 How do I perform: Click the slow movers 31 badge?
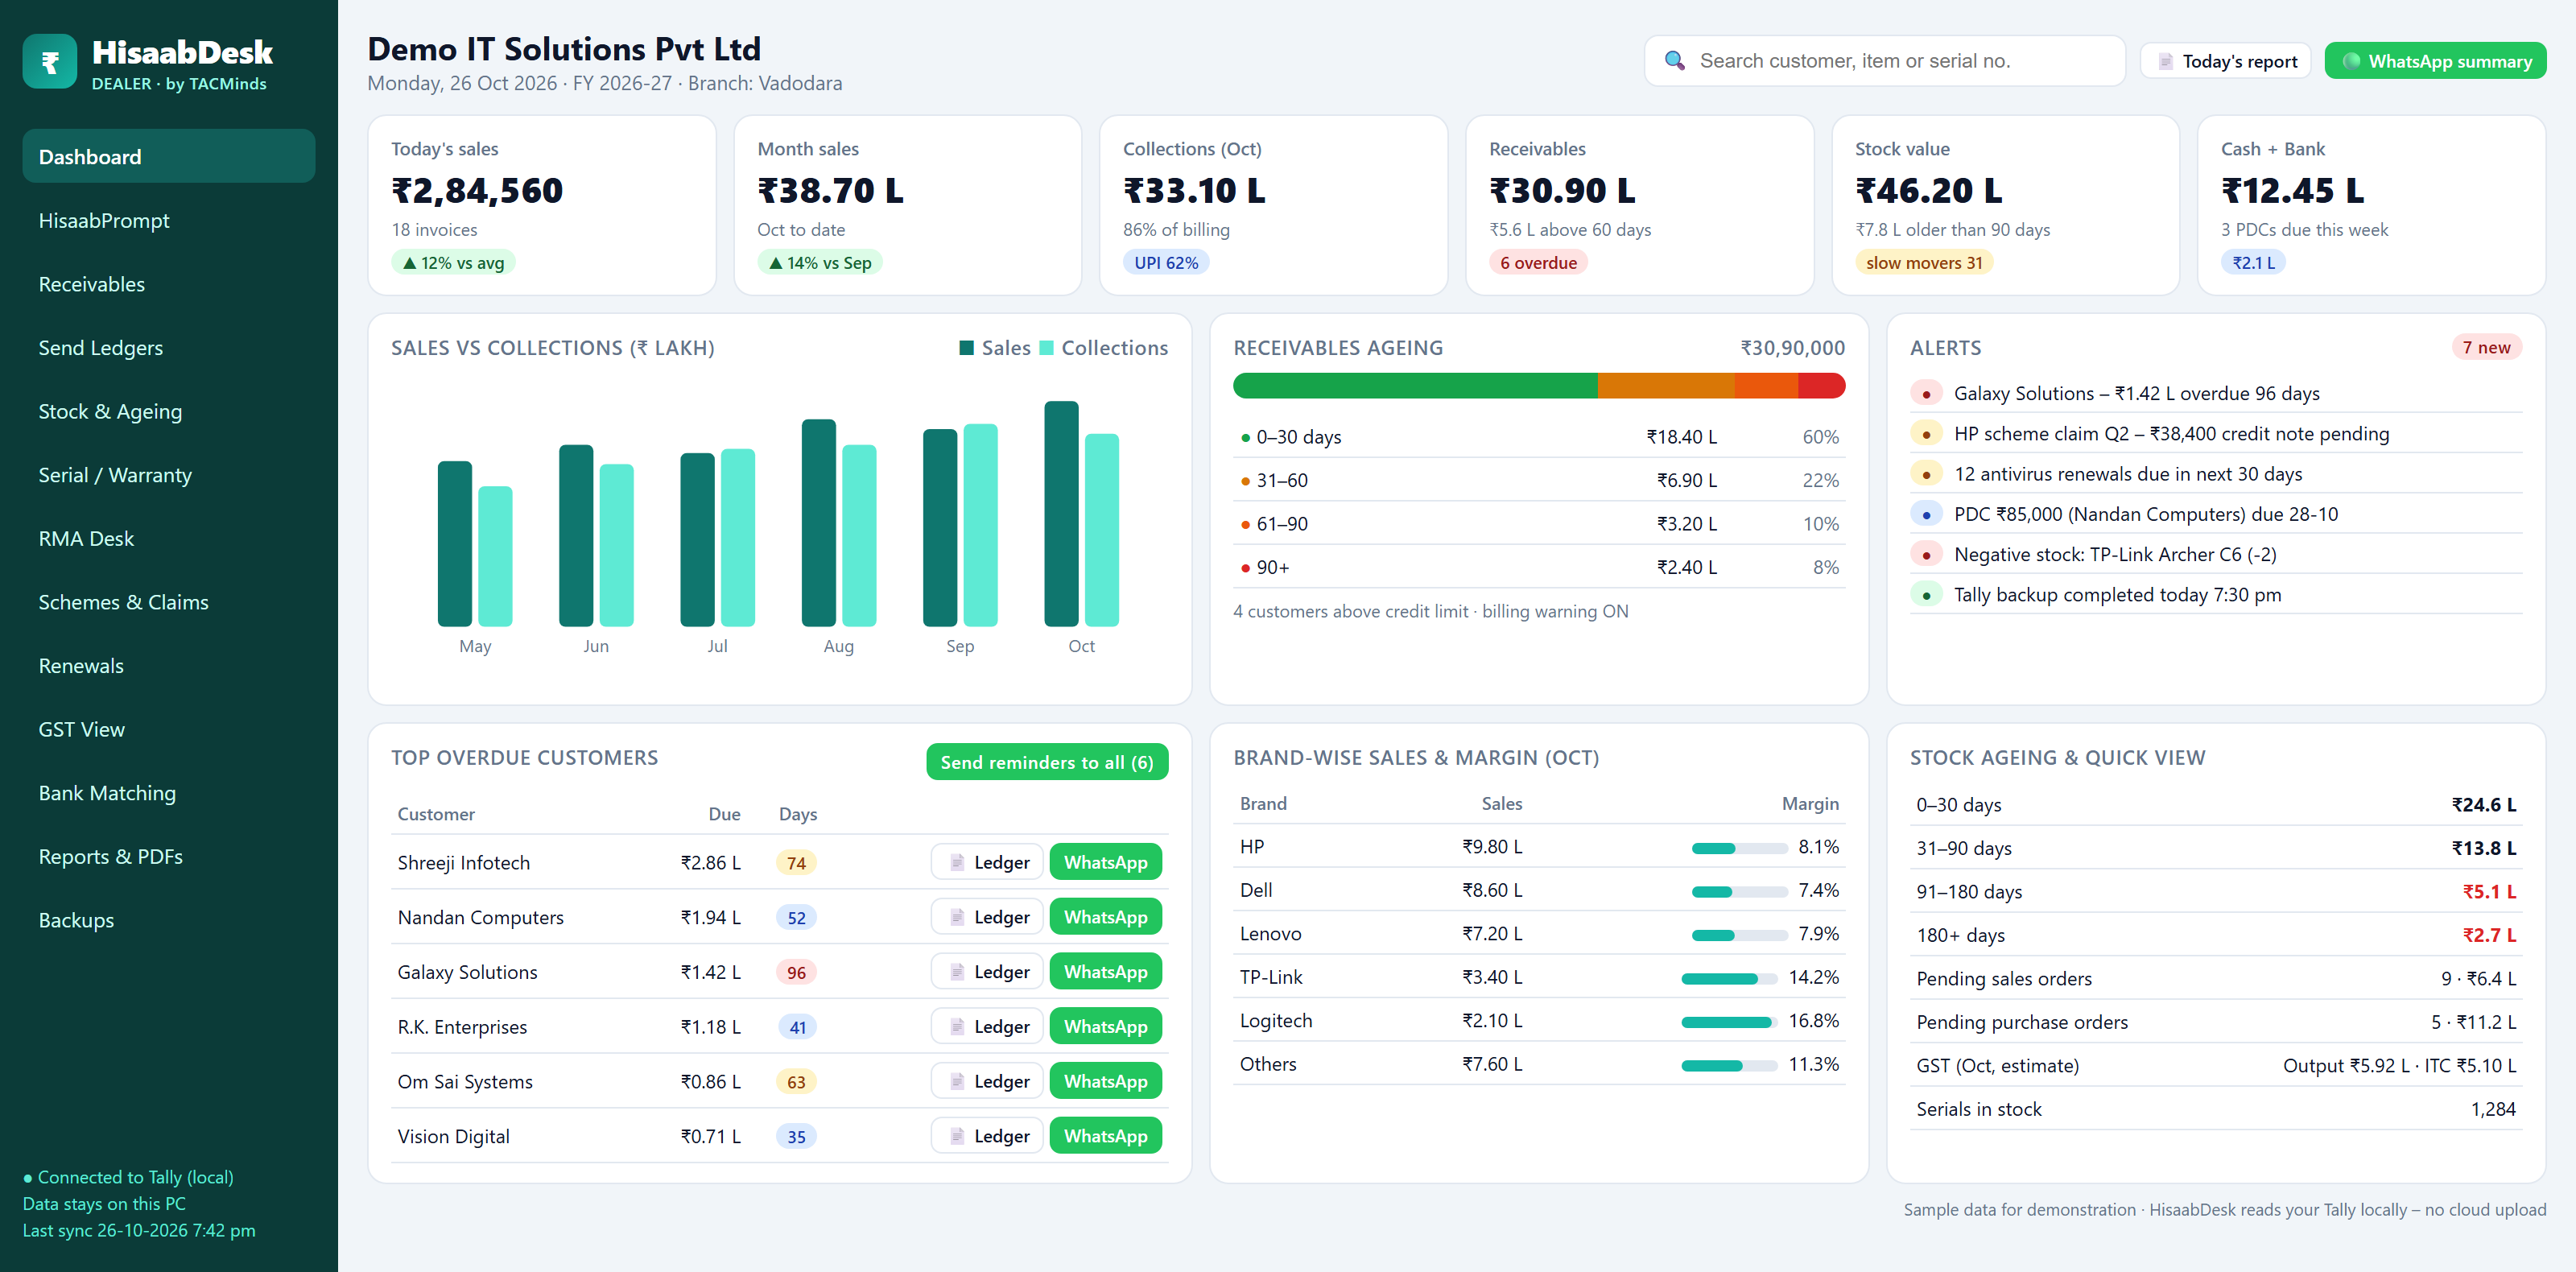click(1924, 263)
